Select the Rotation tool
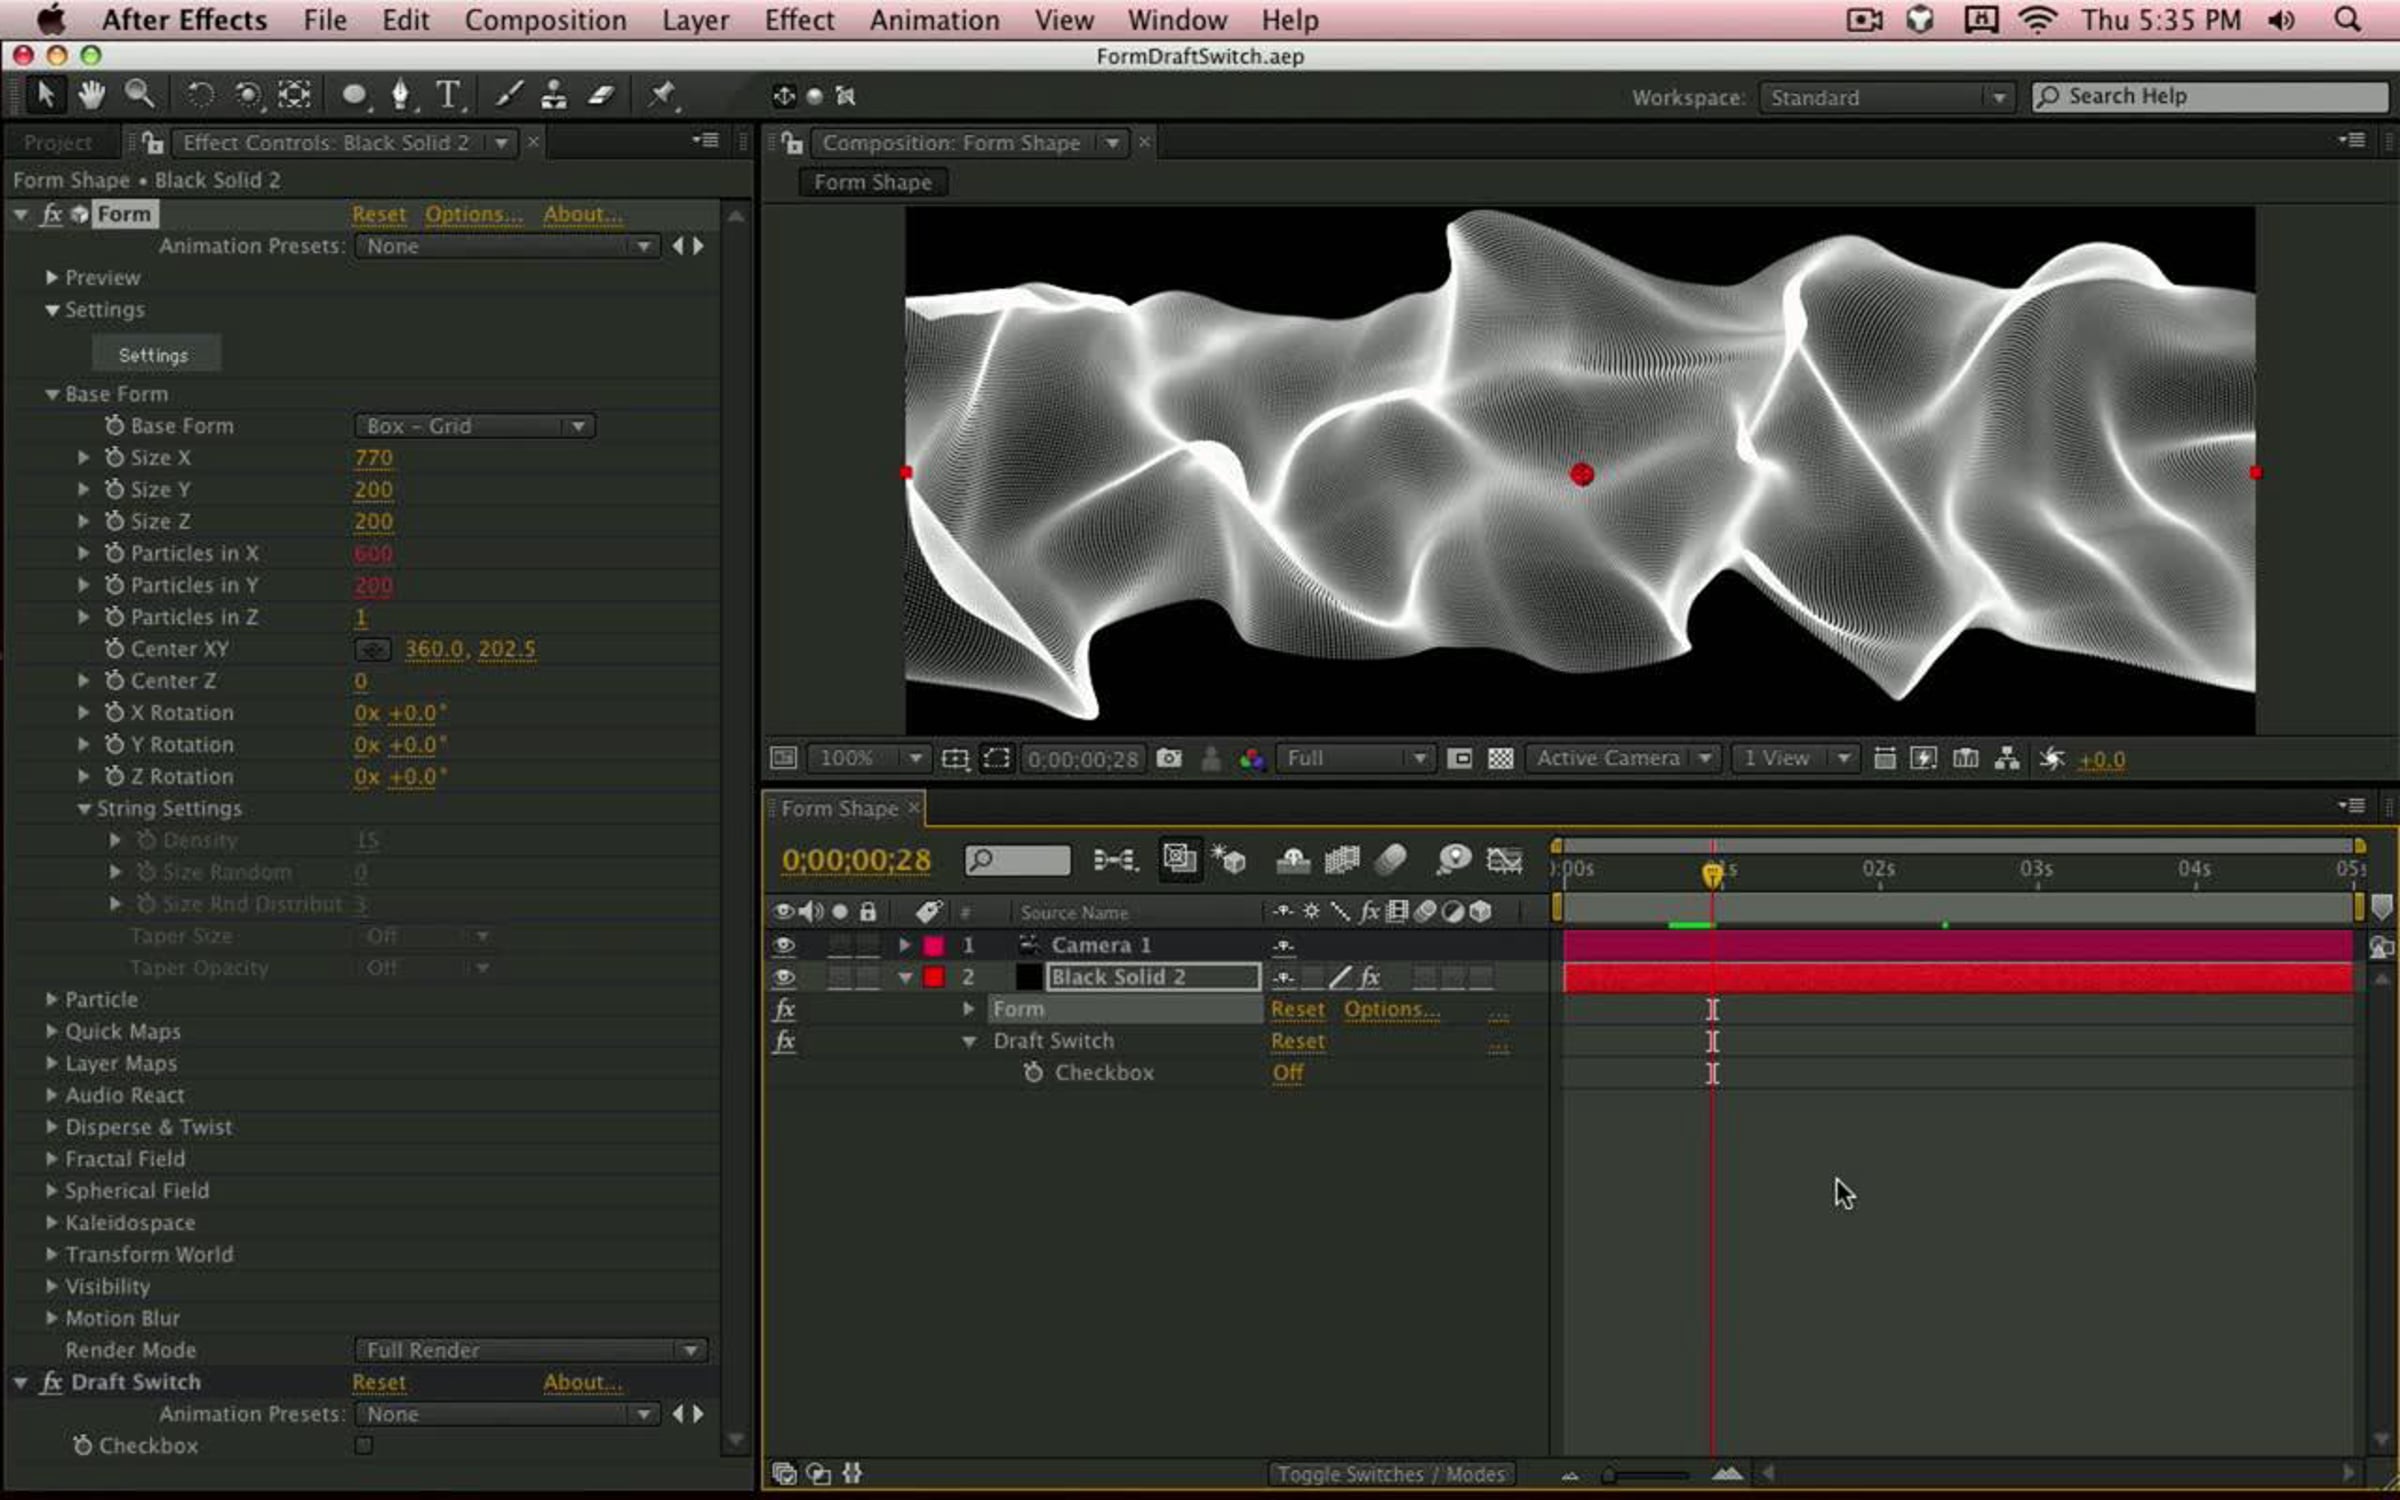This screenshot has width=2400, height=1500. coord(200,95)
